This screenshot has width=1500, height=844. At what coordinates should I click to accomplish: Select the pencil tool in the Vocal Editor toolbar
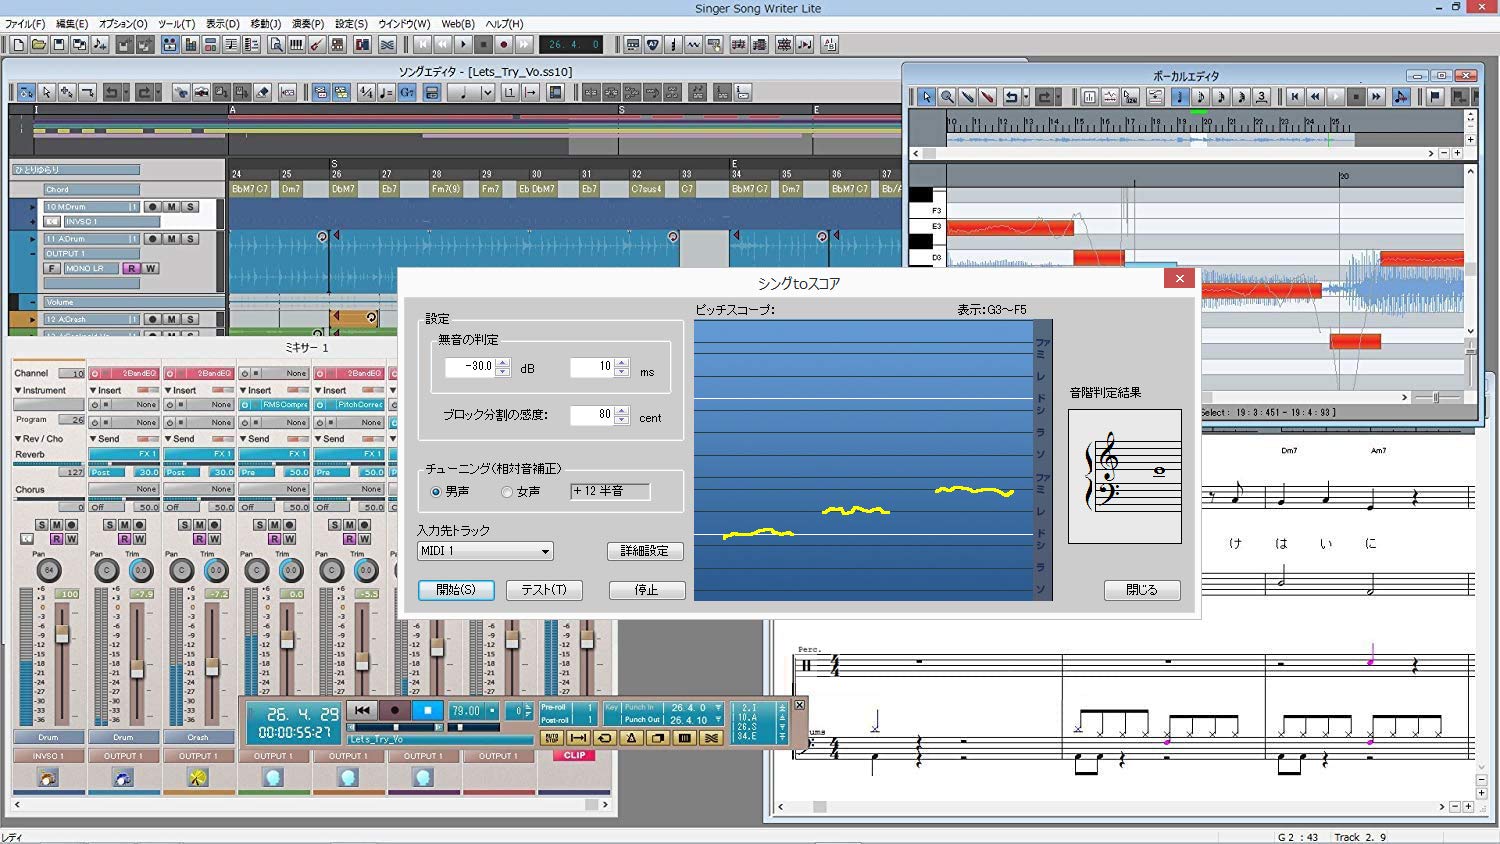pos(966,96)
